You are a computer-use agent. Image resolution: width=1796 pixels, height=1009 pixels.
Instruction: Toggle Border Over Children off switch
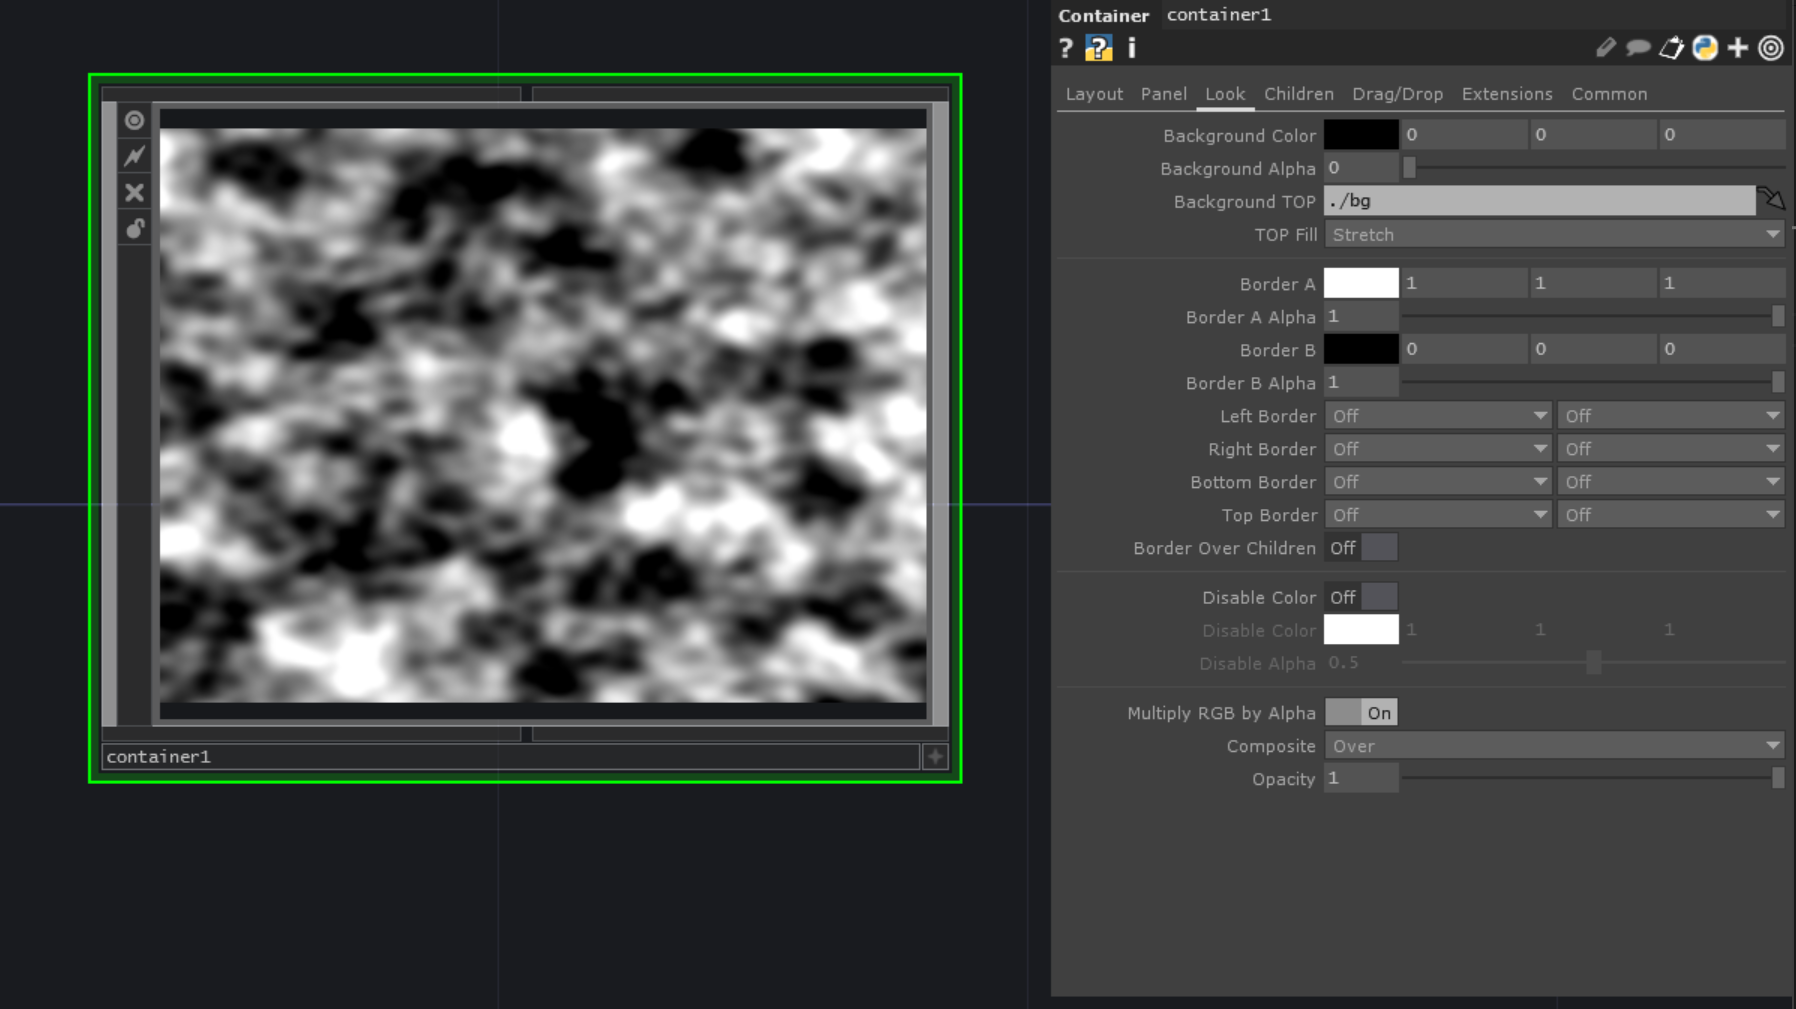pyautogui.click(x=1361, y=548)
